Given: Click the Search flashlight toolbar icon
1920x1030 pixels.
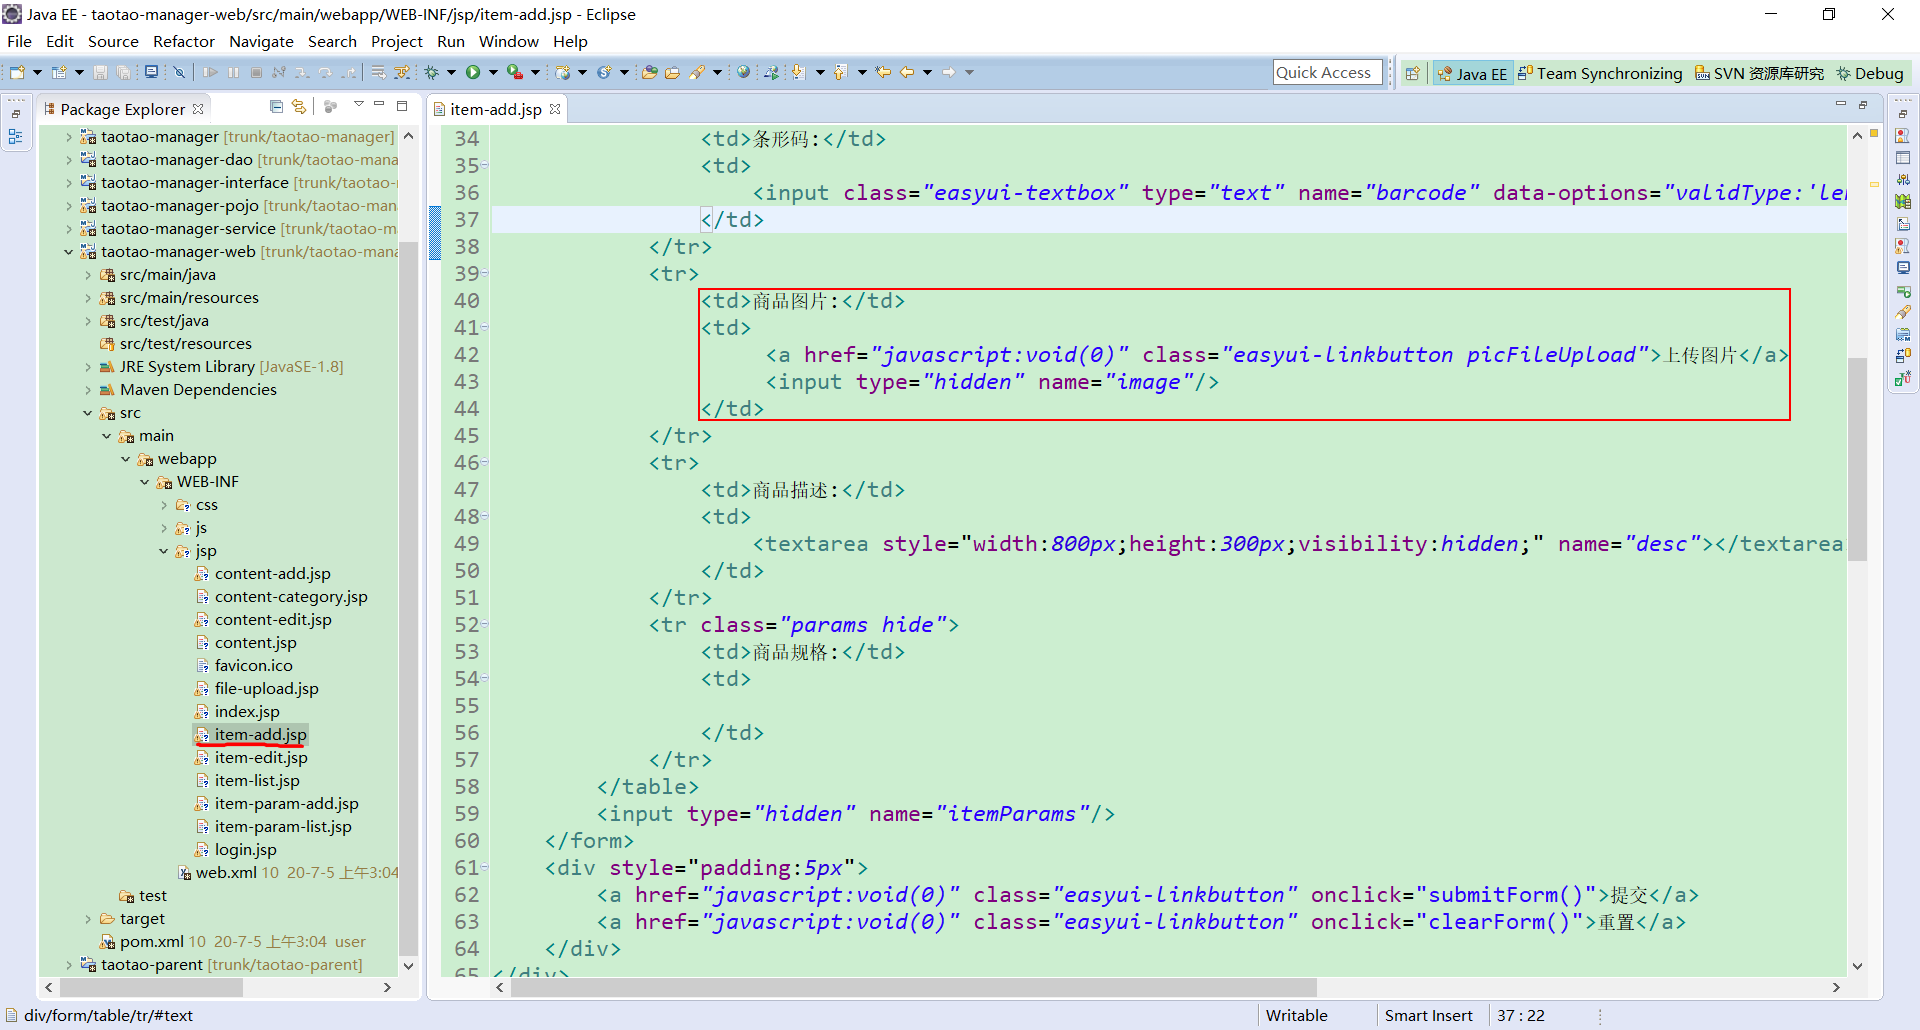Looking at the screenshot, I should coord(697,72).
